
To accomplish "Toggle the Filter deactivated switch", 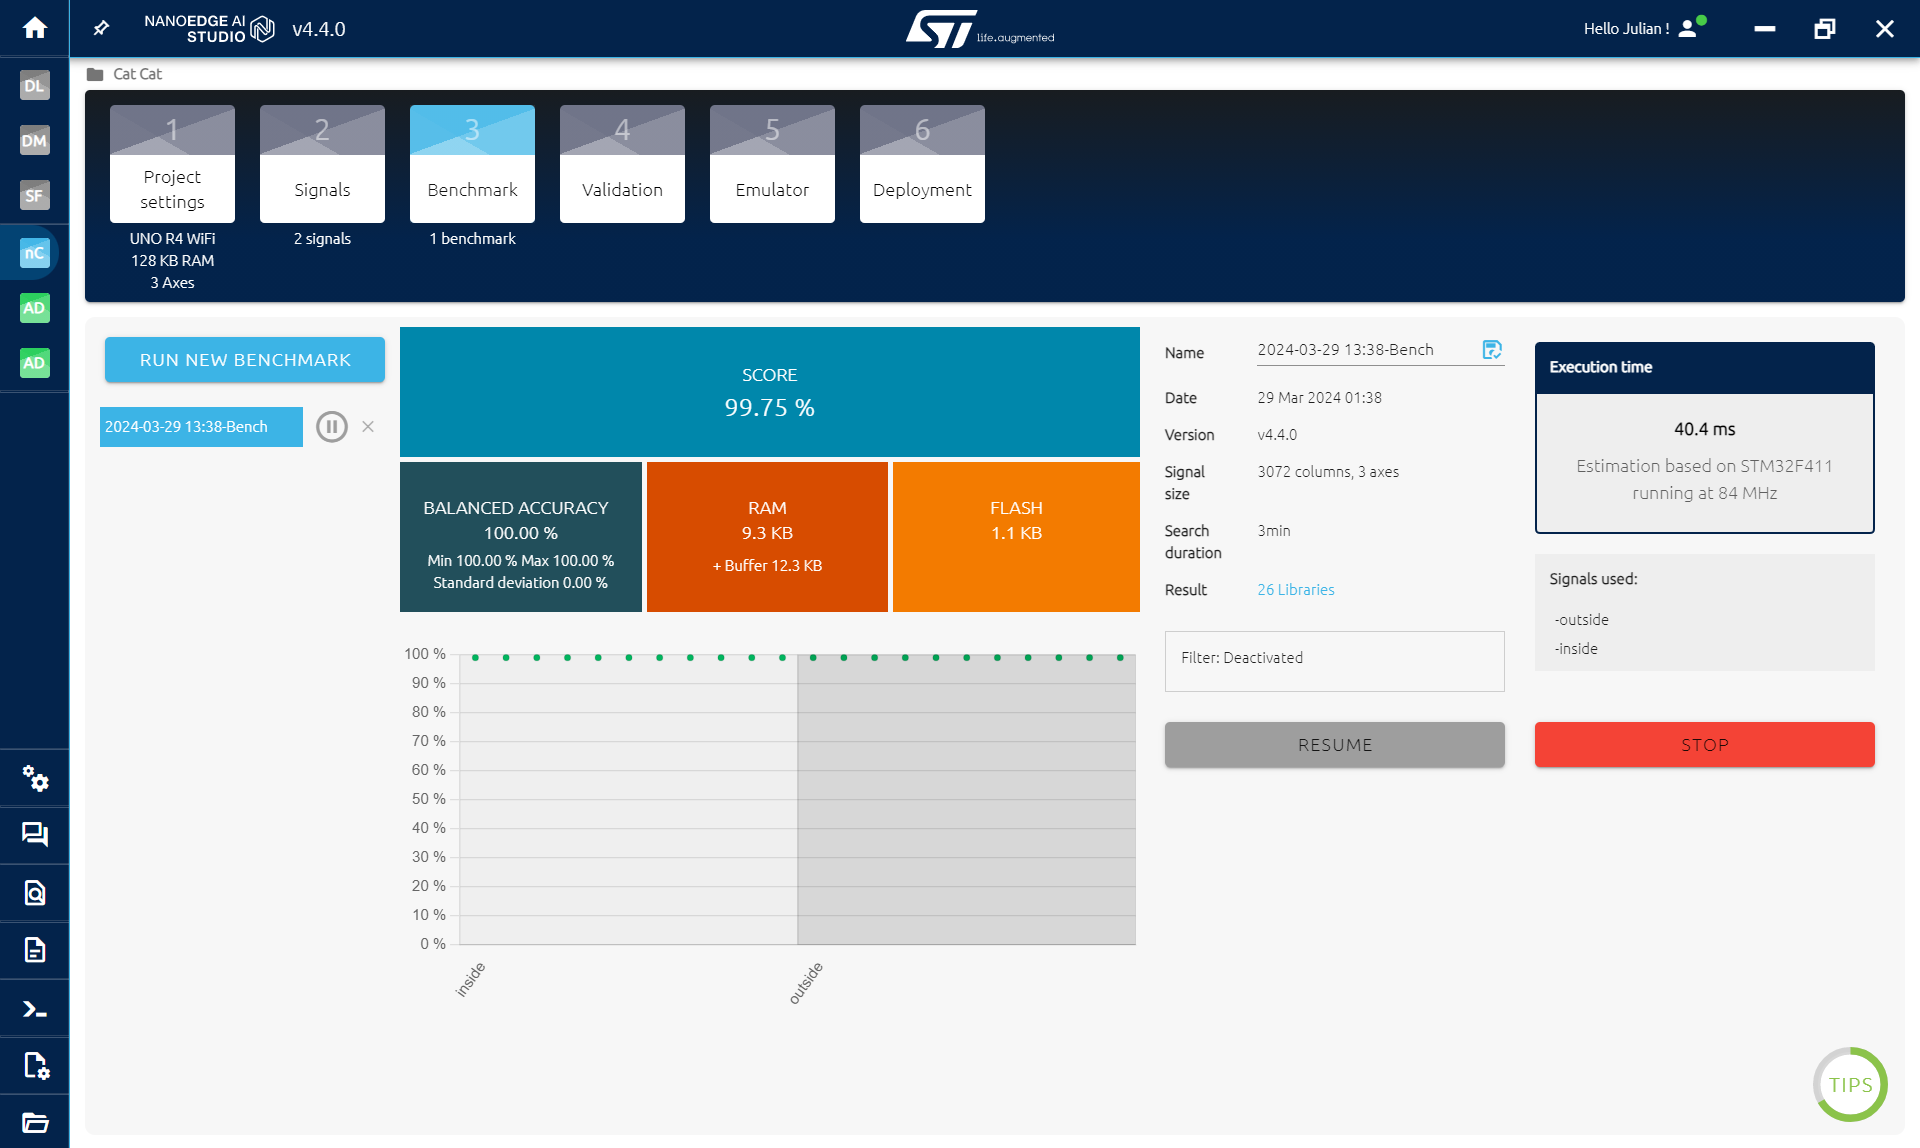I will pos(1334,657).
